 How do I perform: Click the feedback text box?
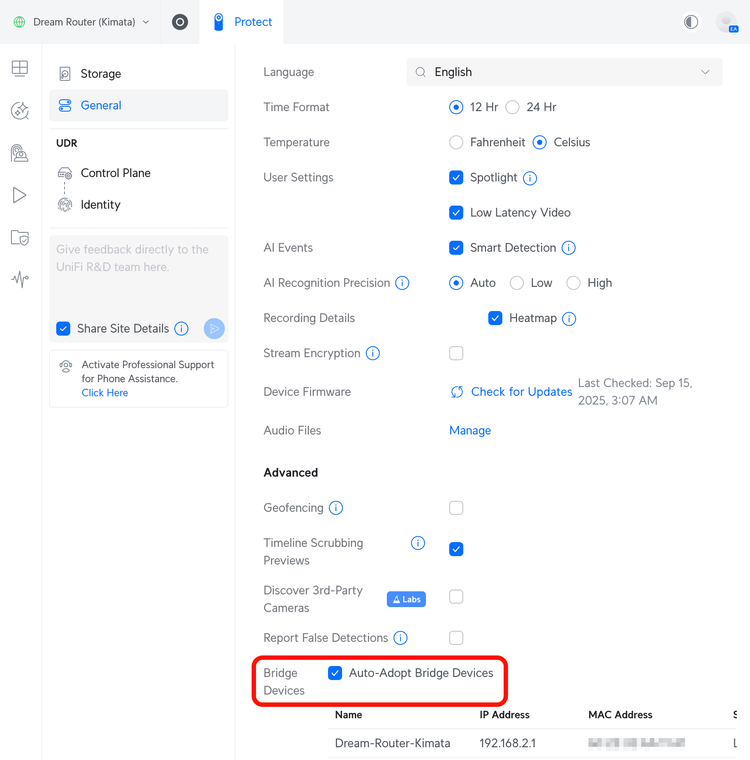(x=139, y=276)
